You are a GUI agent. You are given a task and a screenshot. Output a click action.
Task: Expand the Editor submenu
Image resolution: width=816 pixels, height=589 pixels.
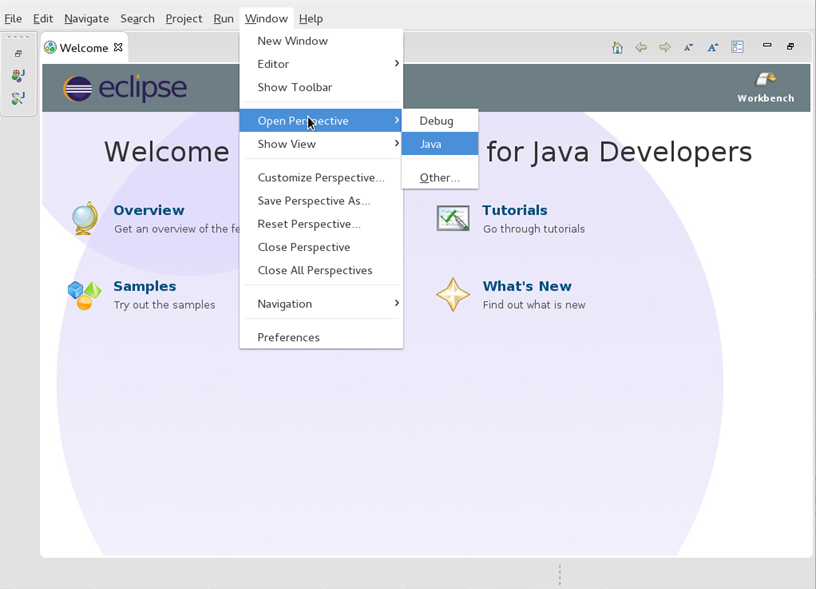pos(321,64)
